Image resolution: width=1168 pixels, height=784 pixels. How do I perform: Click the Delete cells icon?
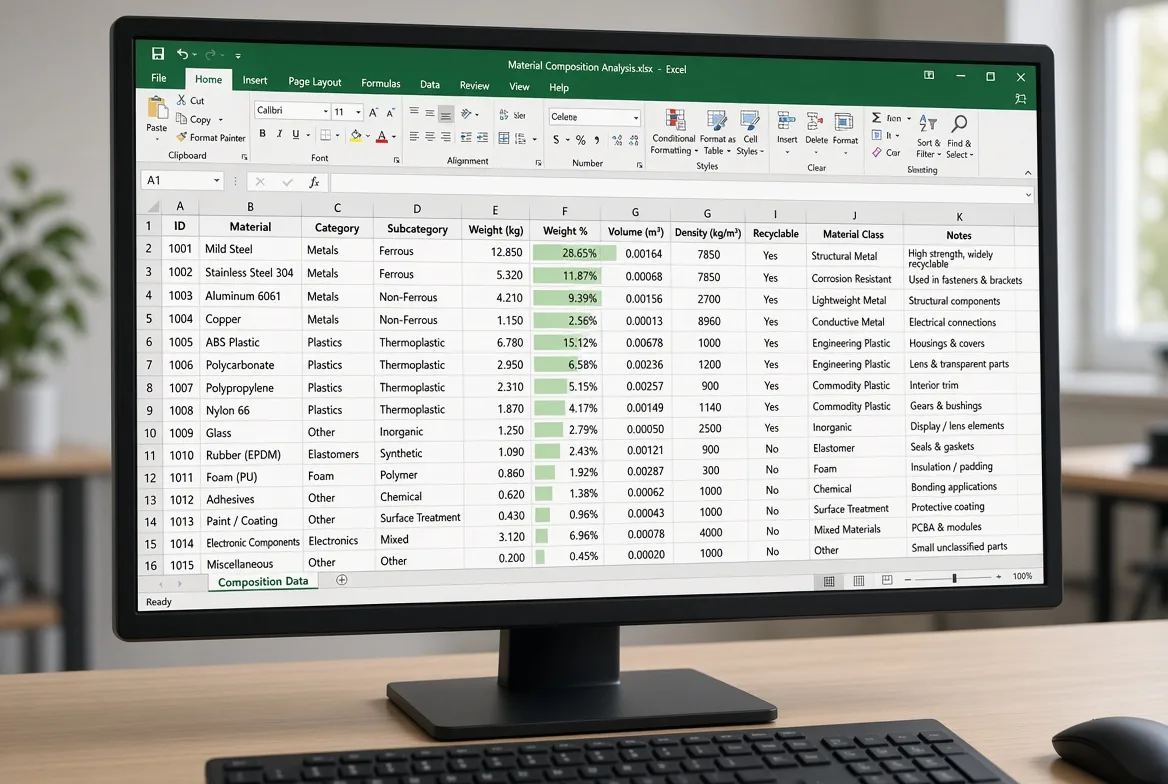pyautogui.click(x=815, y=122)
